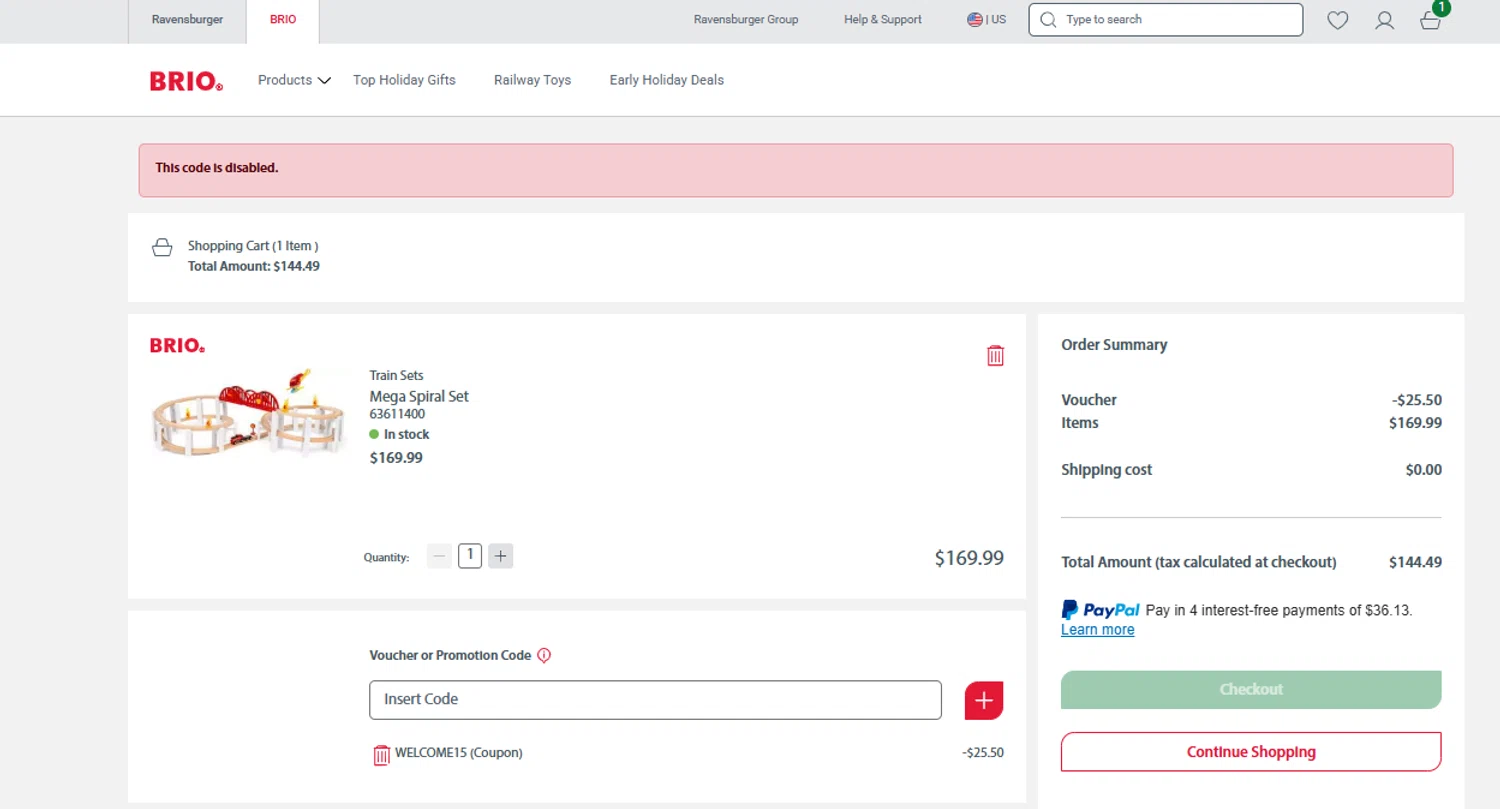Open Railway Toys menu item

[532, 80]
